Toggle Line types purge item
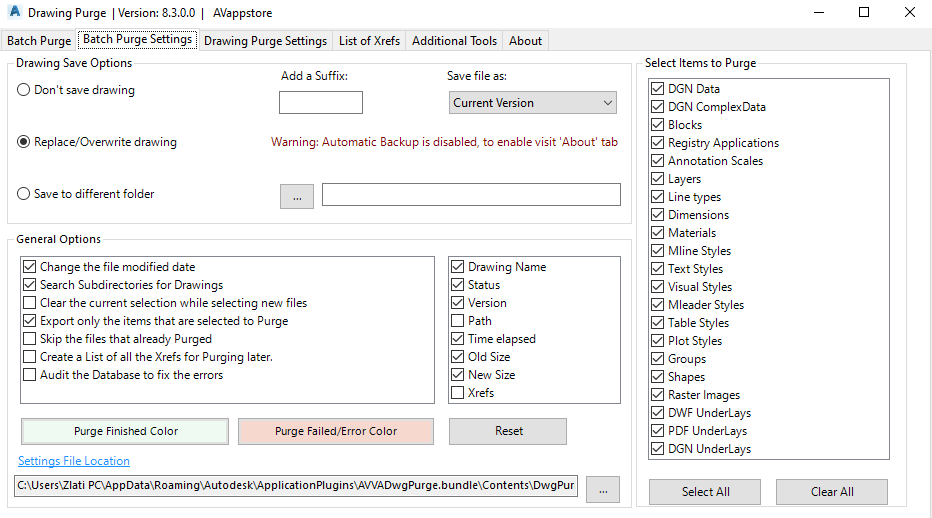932x518 pixels. 657,196
